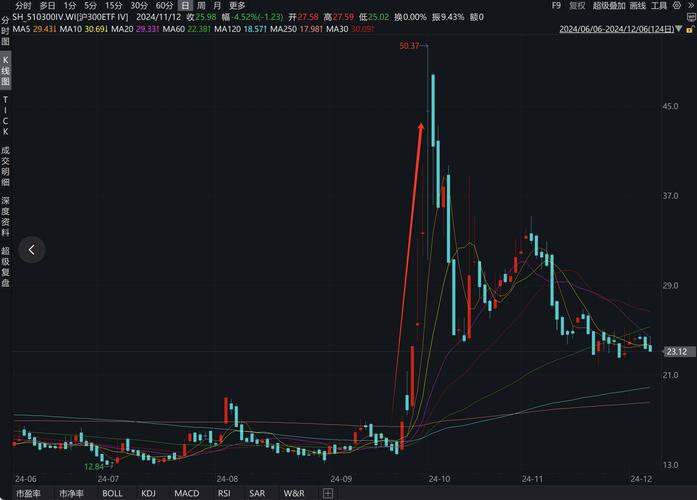Click the 复权 price adjustment option
This screenshot has width=697, height=500.
click(x=577, y=6)
